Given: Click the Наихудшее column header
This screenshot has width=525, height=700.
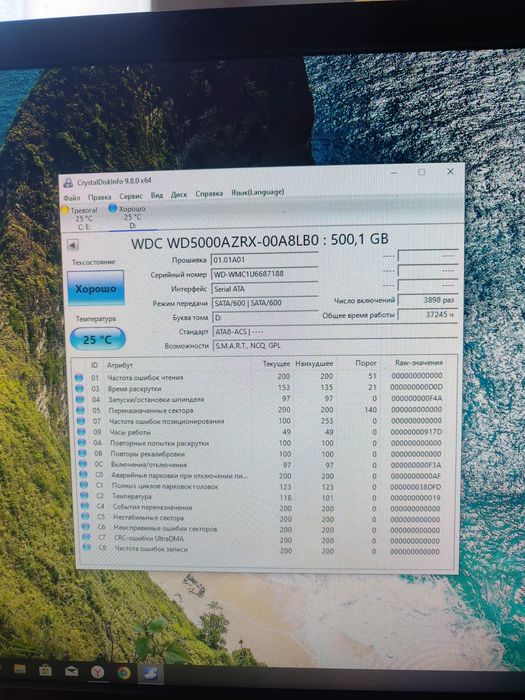Looking at the screenshot, I should [314, 363].
